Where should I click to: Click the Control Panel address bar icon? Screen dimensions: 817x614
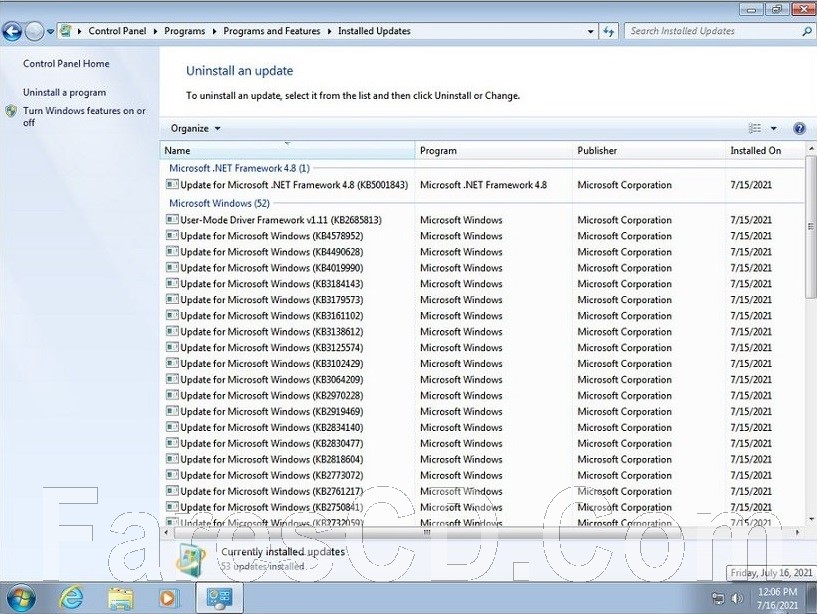[x=66, y=31]
